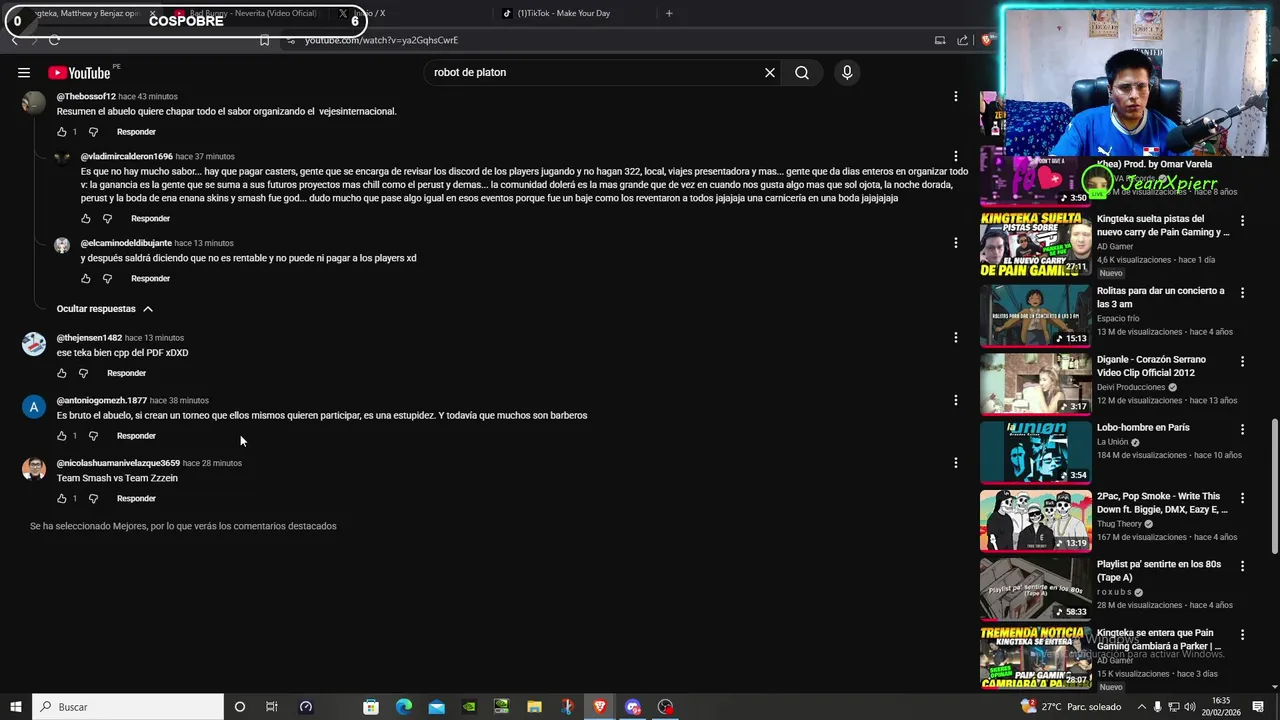The height and width of the screenshot is (720, 1280).
Task: Dislike the comment by @nicolashuamanivelazque3659
Action: (x=93, y=498)
